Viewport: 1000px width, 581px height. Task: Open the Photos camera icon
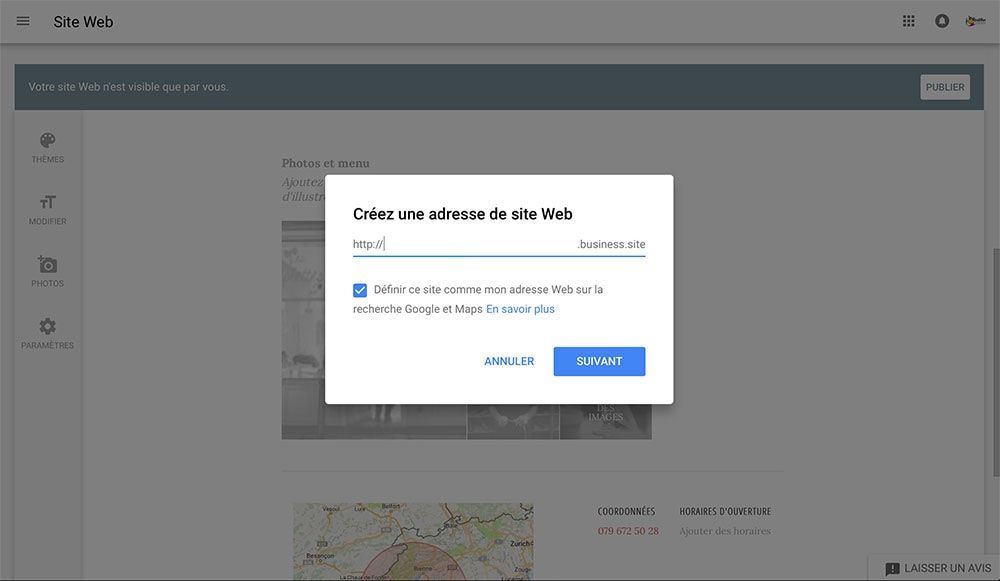[47, 265]
